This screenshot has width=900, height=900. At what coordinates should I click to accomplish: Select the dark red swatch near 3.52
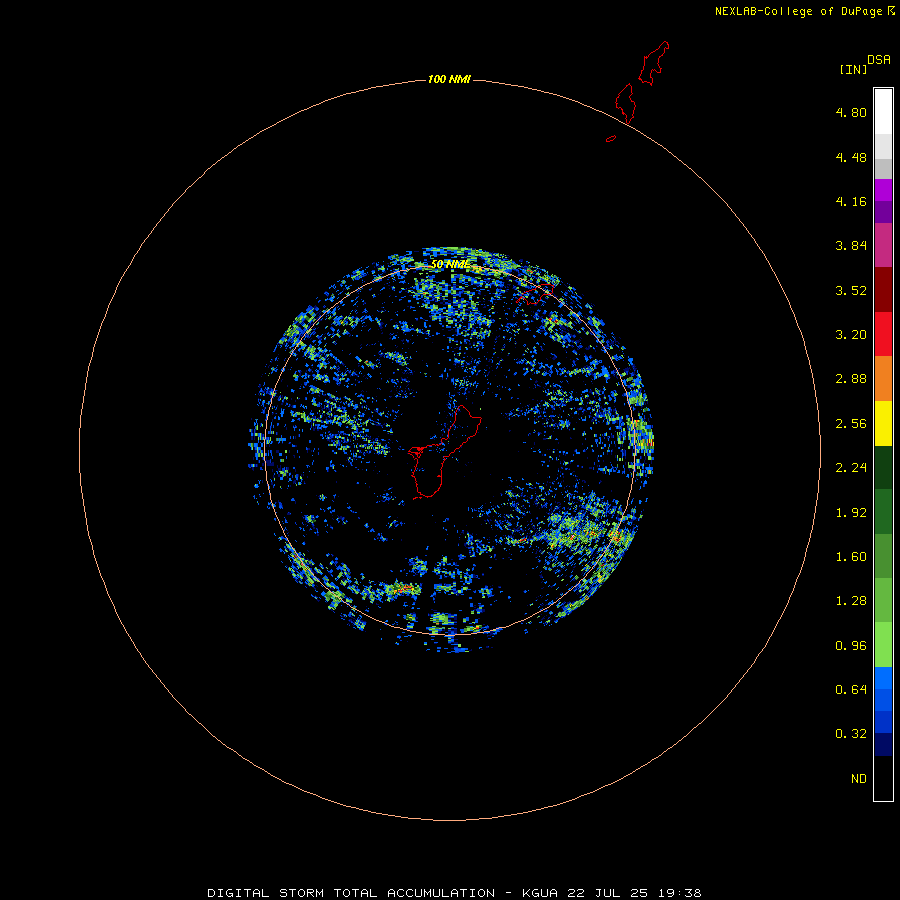tap(883, 290)
